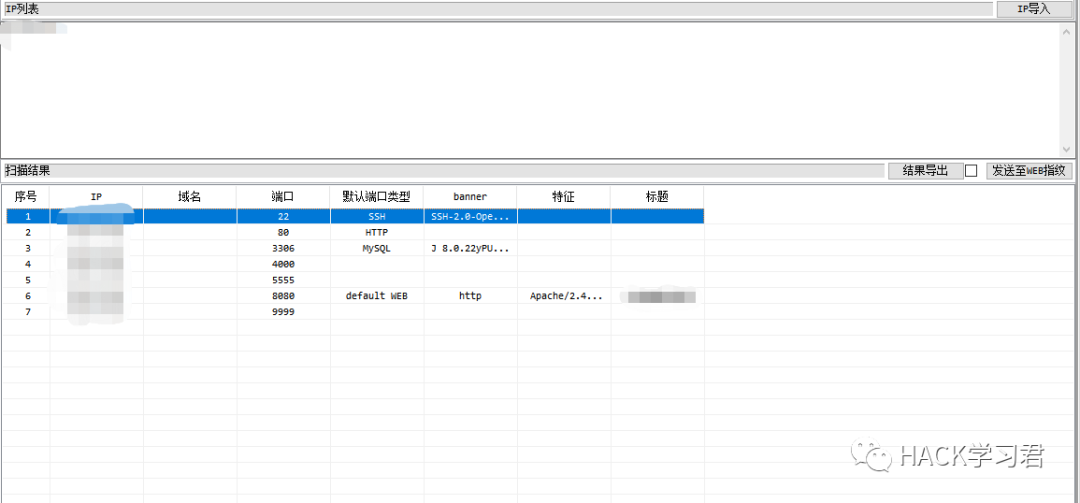This screenshot has width=1080, height=503.
Task: Click sequence number 4 cell
Action: click(28, 264)
